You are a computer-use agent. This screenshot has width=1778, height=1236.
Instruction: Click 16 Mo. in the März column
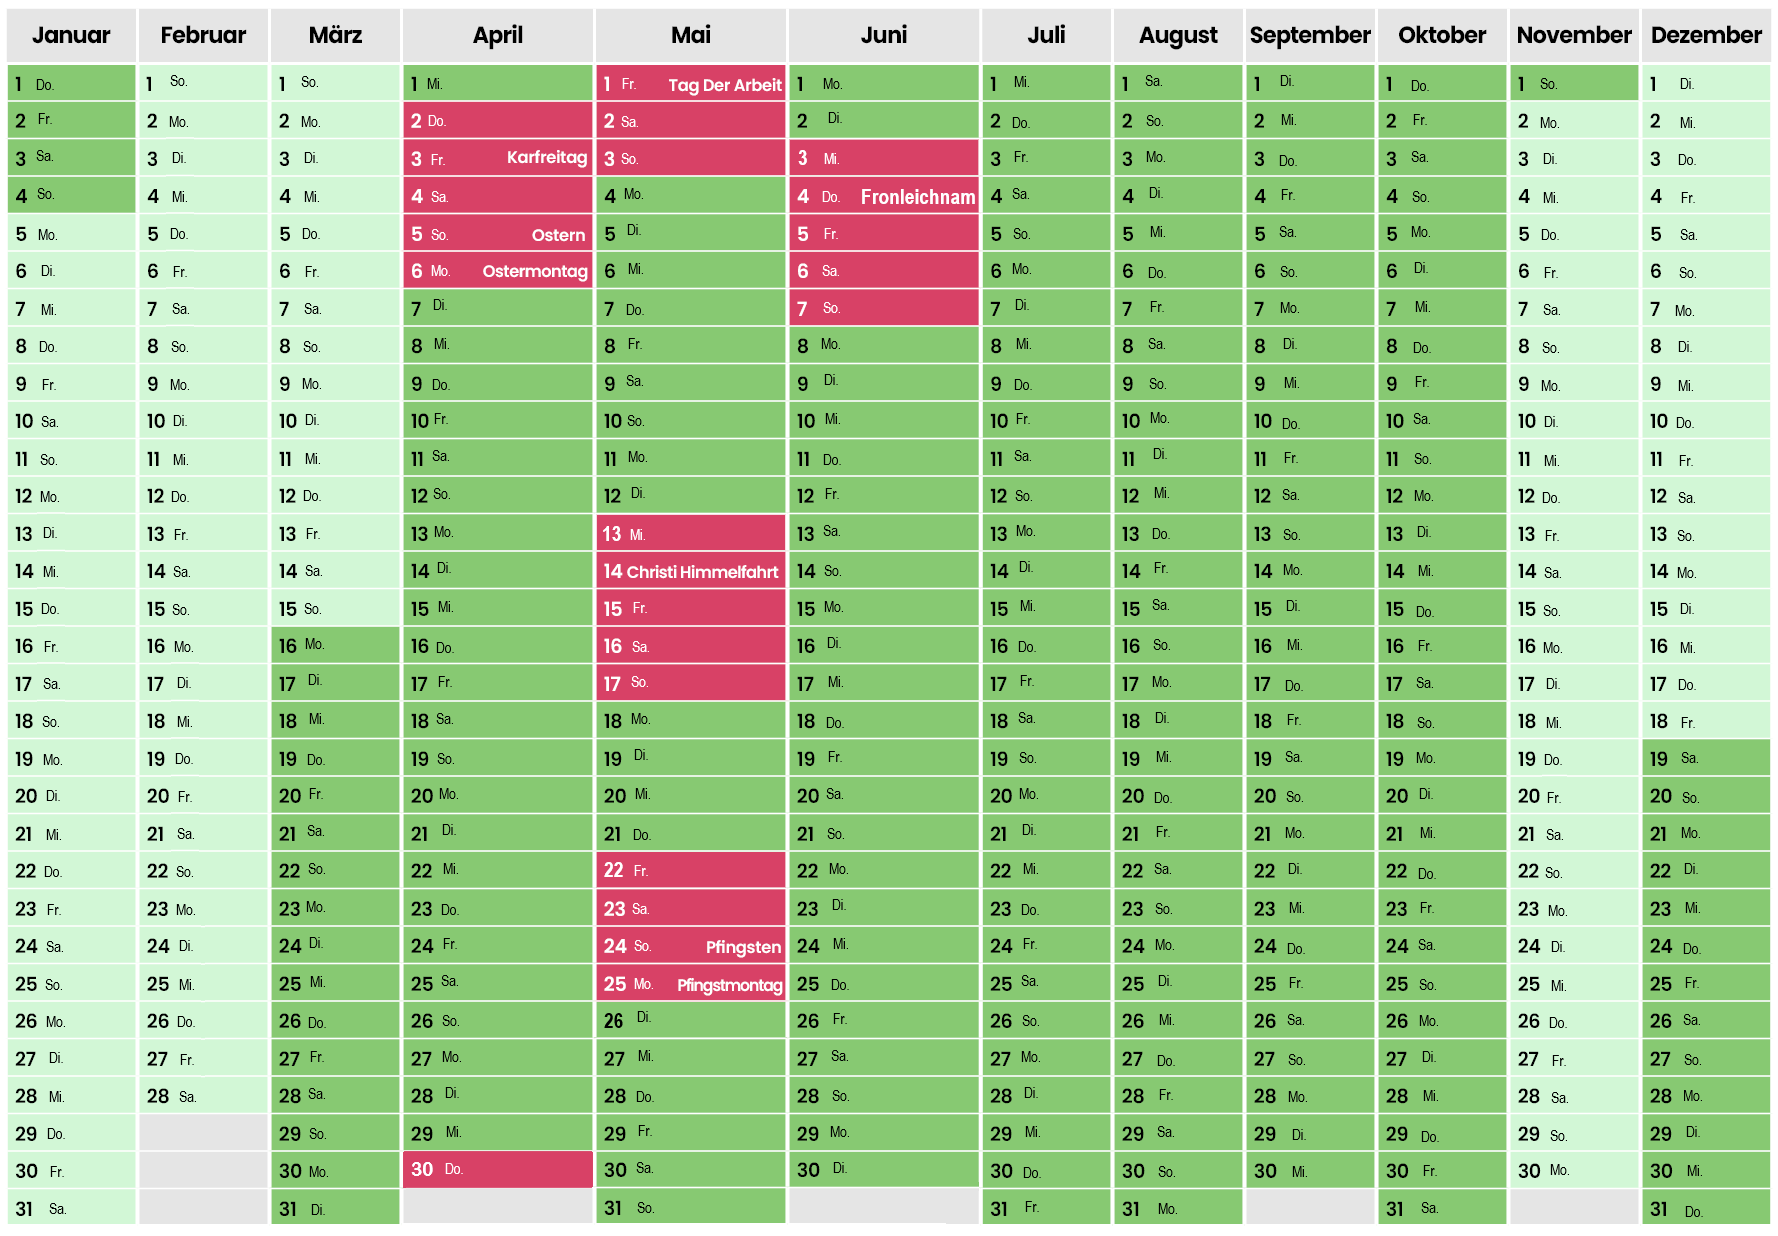(x=335, y=645)
